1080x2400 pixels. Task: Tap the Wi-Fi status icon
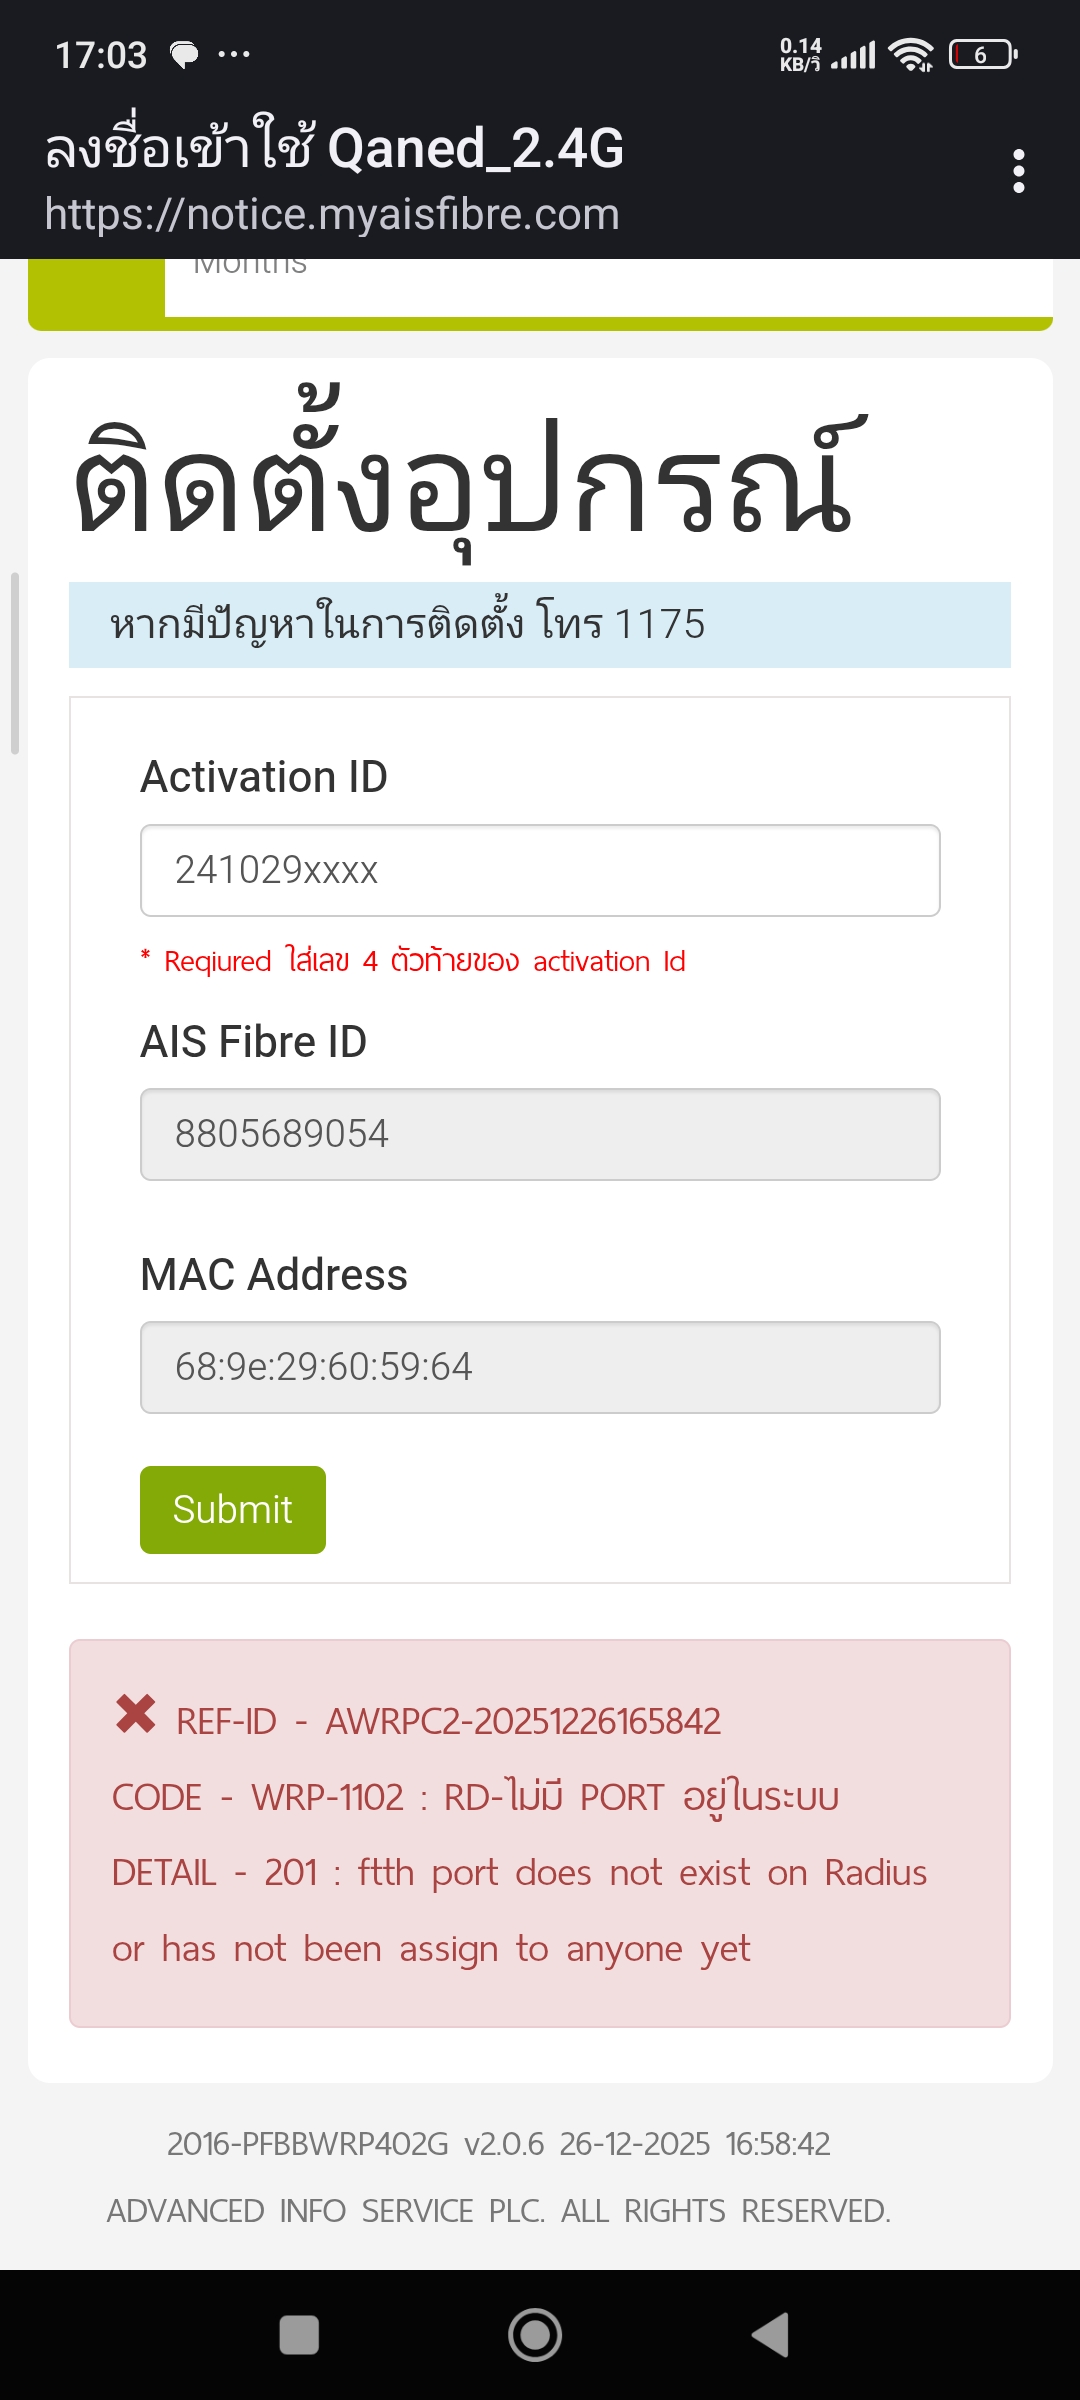click(x=911, y=55)
